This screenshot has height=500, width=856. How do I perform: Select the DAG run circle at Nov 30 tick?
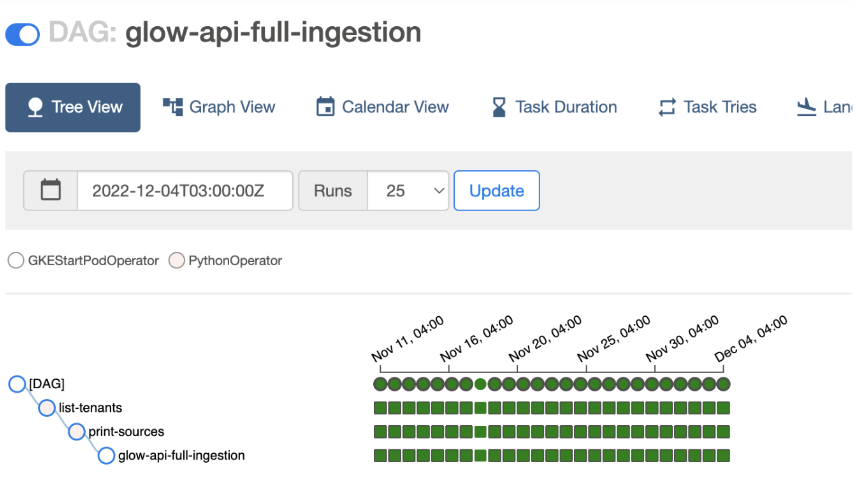[x=652, y=384]
